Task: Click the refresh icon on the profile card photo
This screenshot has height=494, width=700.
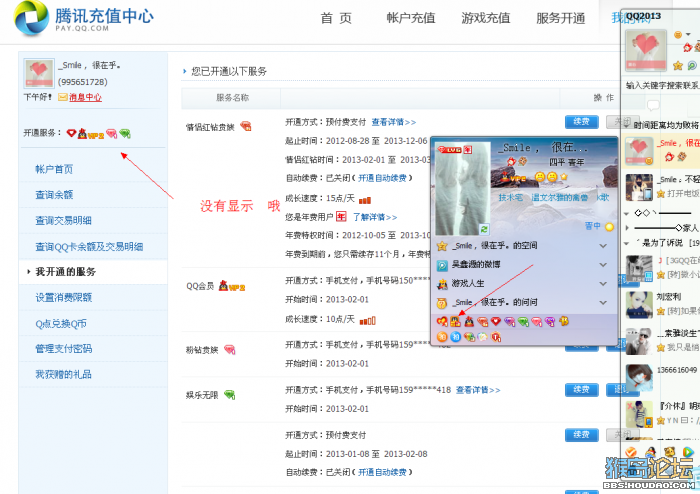Action: tap(484, 229)
